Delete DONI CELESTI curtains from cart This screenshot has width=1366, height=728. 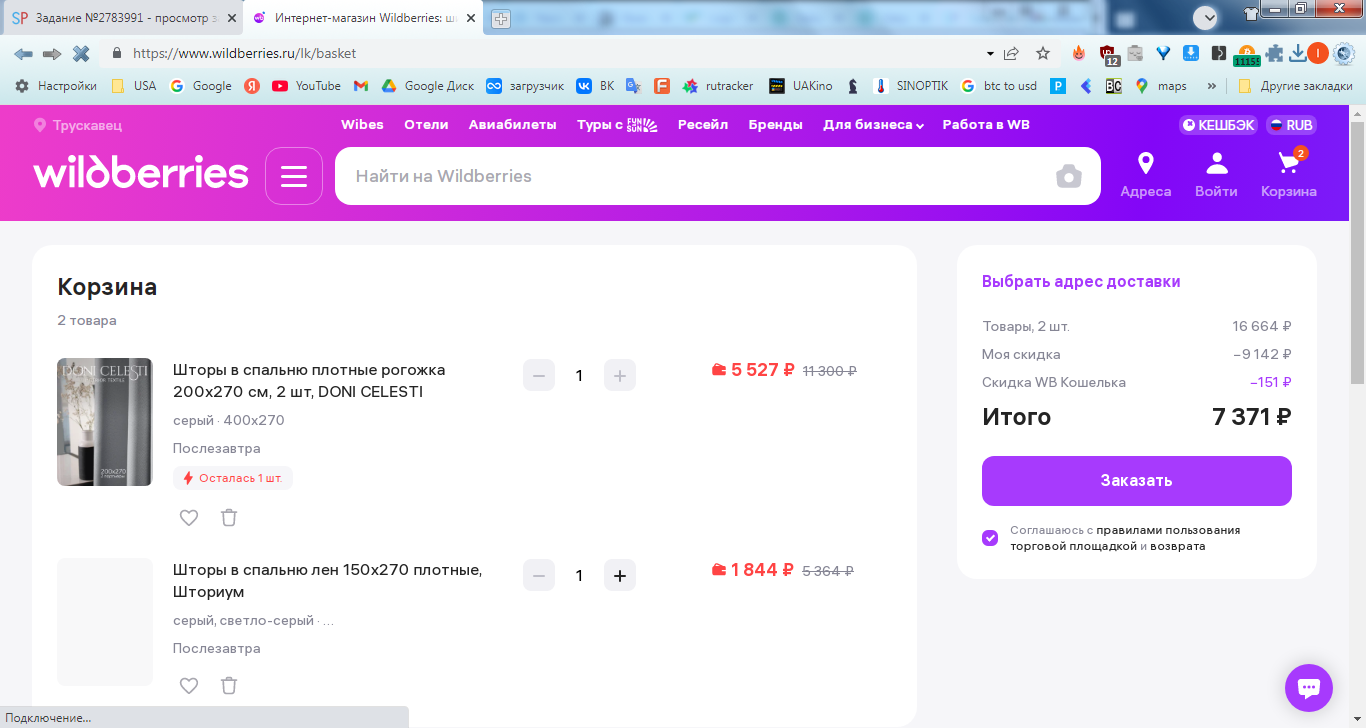(x=229, y=517)
